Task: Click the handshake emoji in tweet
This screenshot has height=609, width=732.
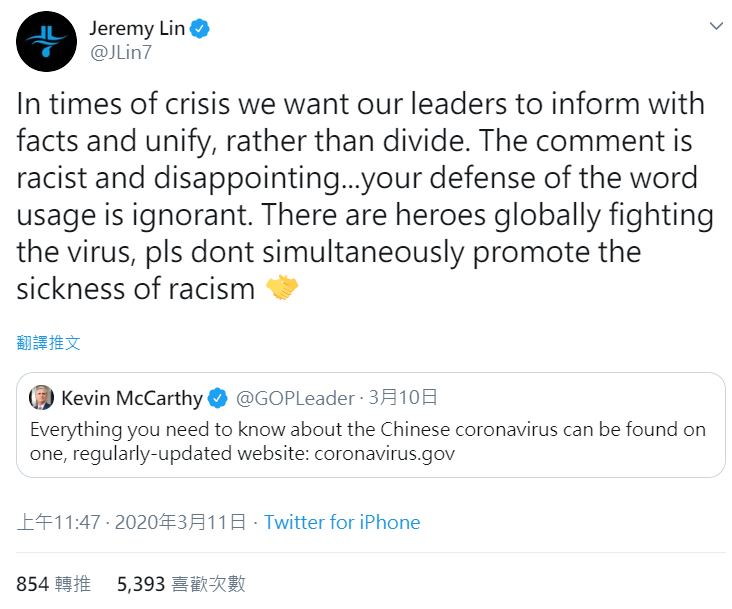Action: tap(282, 287)
